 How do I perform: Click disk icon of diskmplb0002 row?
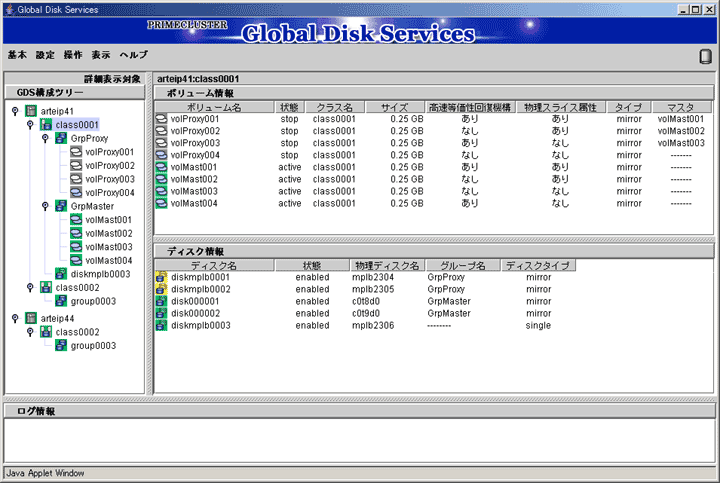tap(161, 289)
